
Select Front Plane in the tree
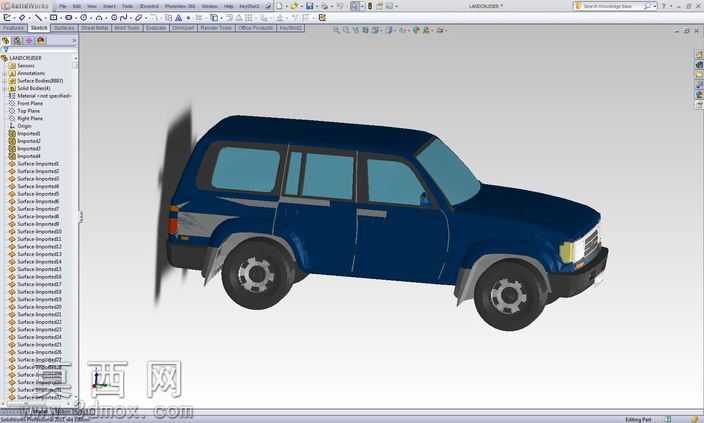tap(30, 103)
